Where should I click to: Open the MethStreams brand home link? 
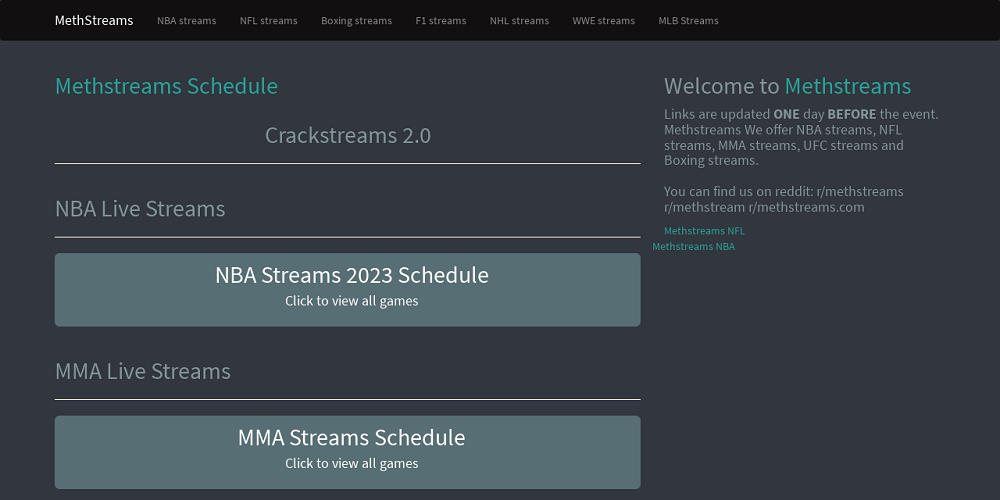(94, 20)
